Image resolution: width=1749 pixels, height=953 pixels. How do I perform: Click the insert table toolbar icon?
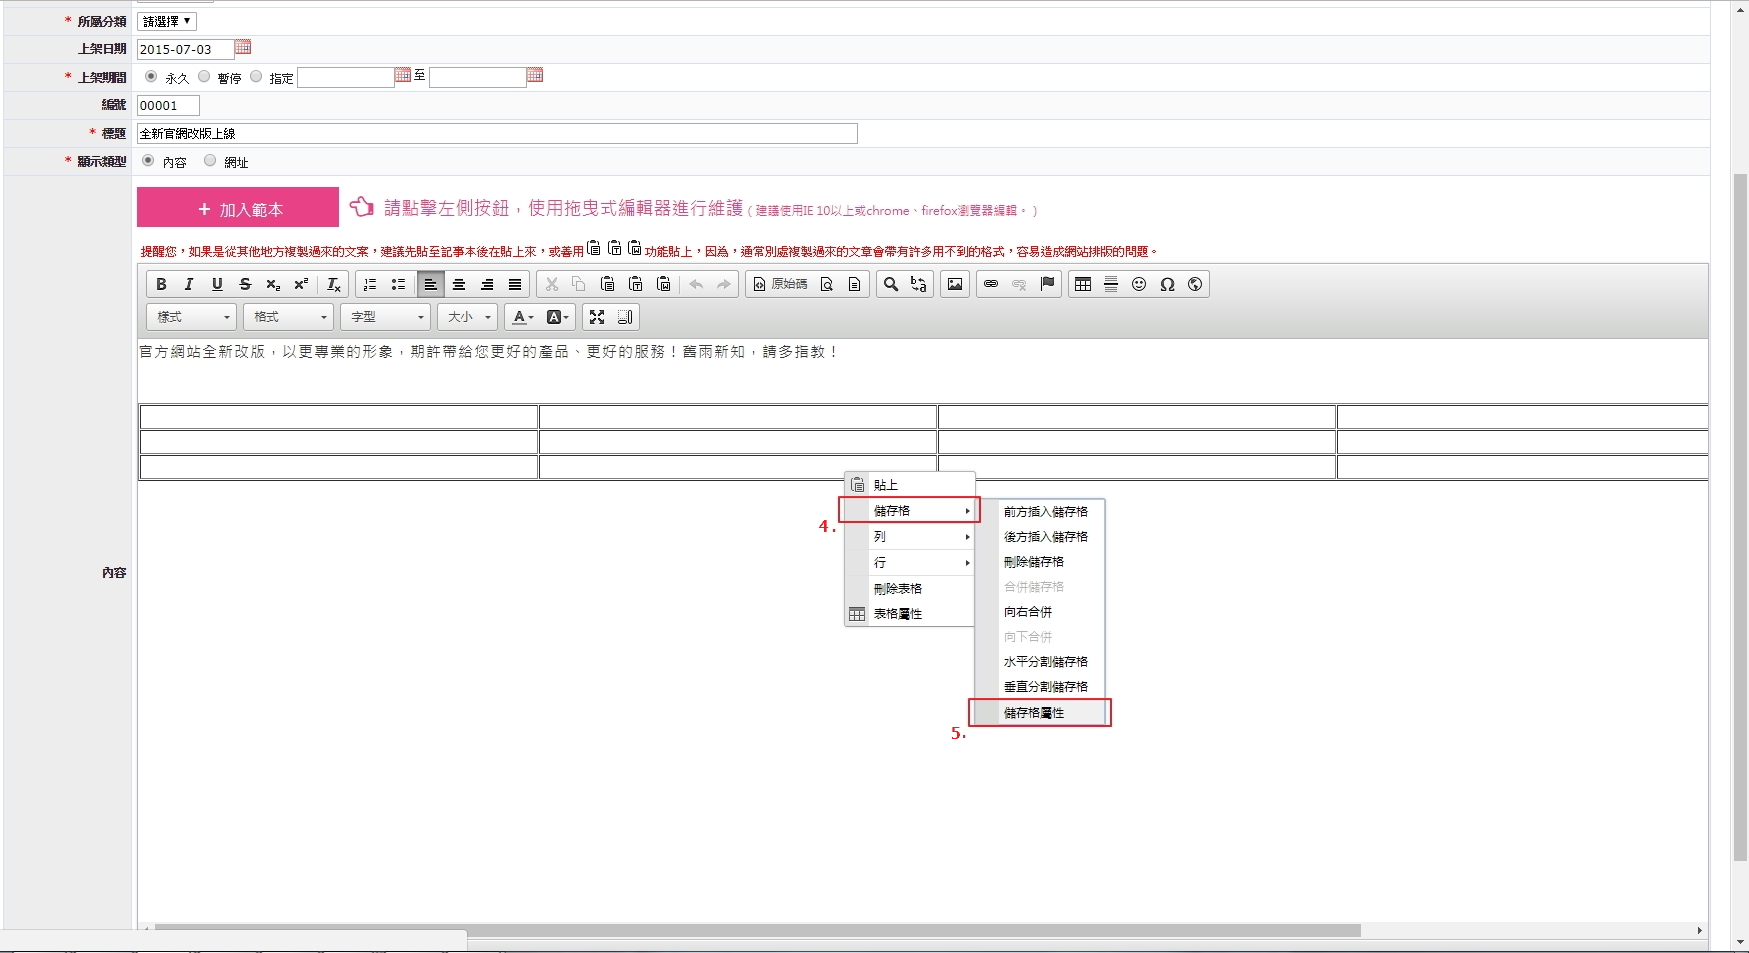pos(1082,285)
